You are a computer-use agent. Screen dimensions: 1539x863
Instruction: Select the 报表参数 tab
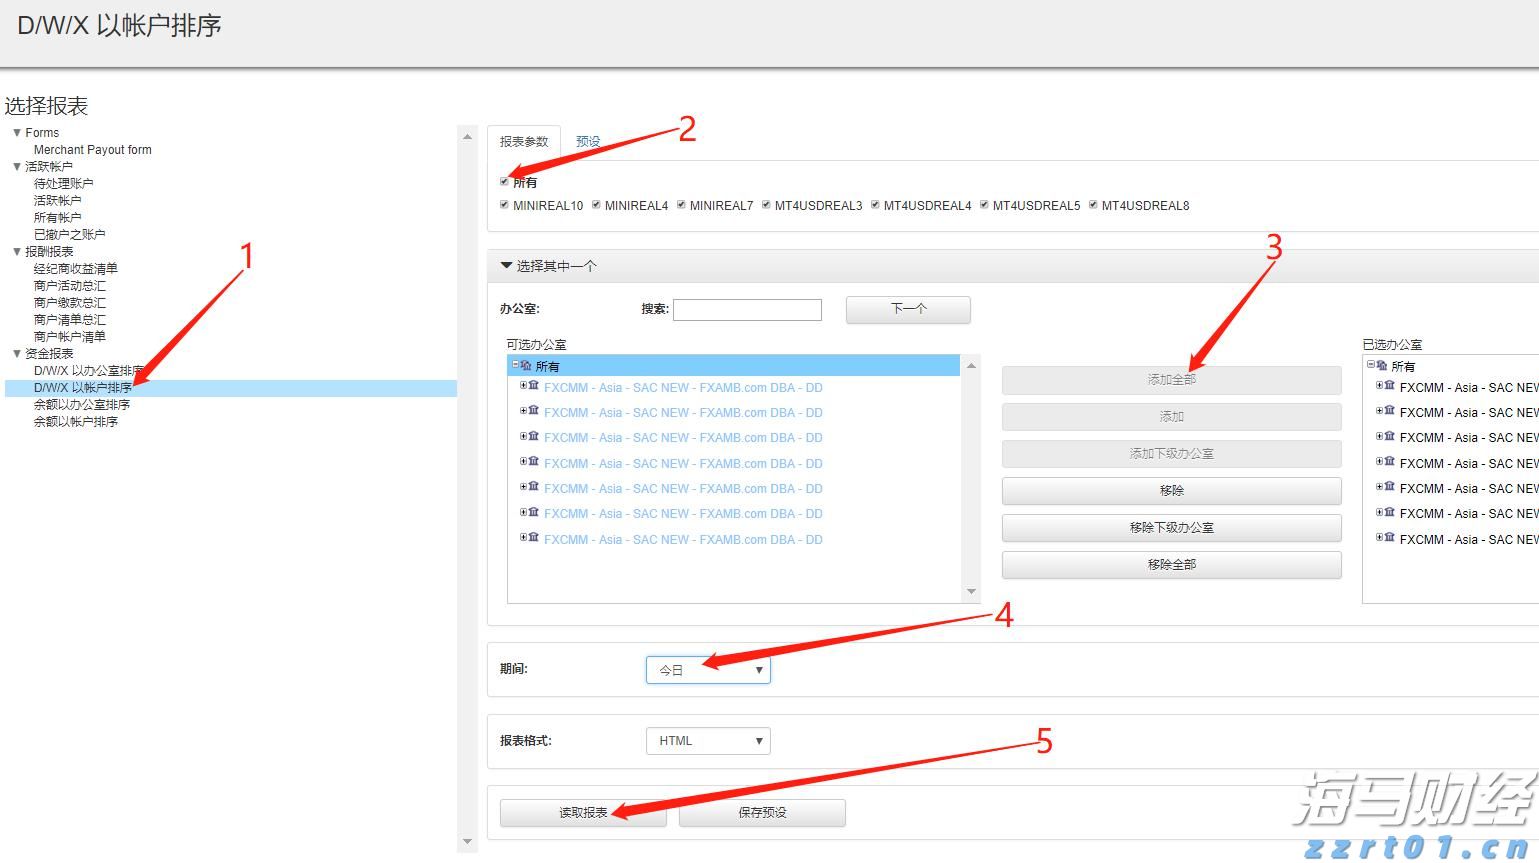[x=524, y=142]
